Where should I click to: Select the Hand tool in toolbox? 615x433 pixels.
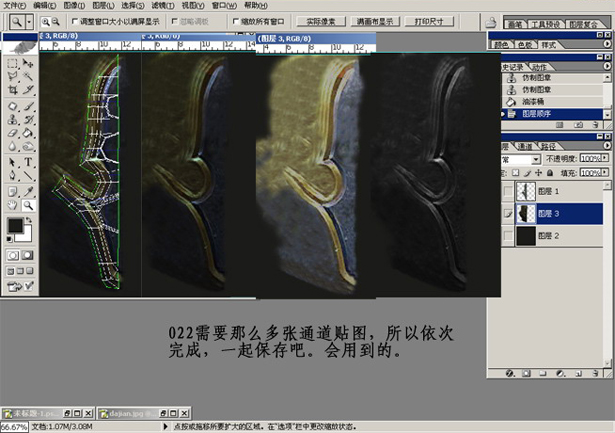point(11,205)
